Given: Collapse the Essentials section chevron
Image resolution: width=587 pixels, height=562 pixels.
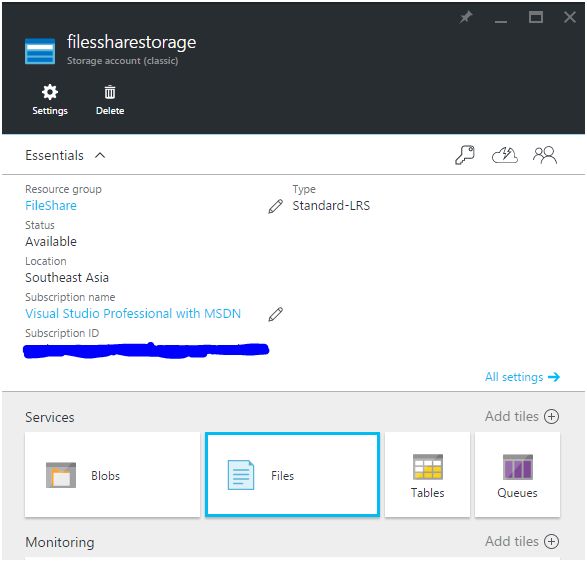Looking at the screenshot, I should [100, 155].
